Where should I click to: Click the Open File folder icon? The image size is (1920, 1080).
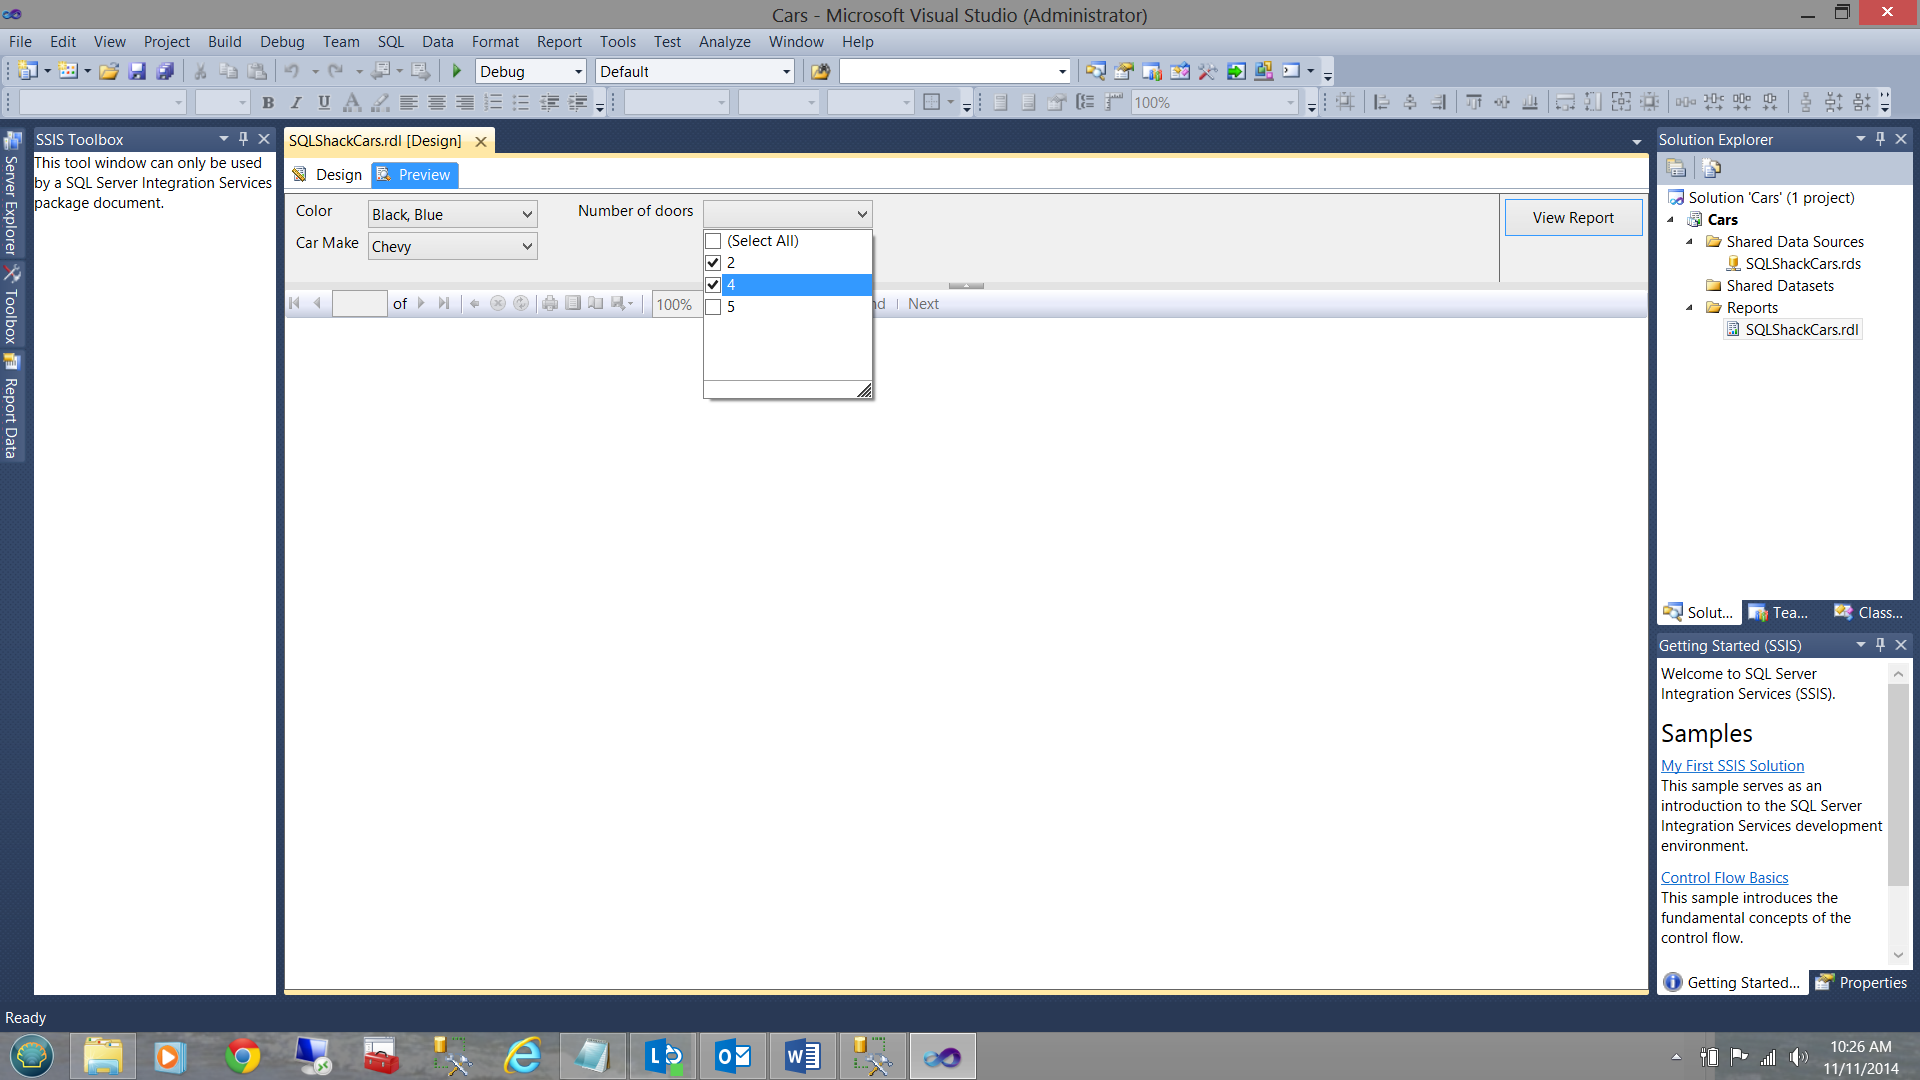[x=109, y=71]
